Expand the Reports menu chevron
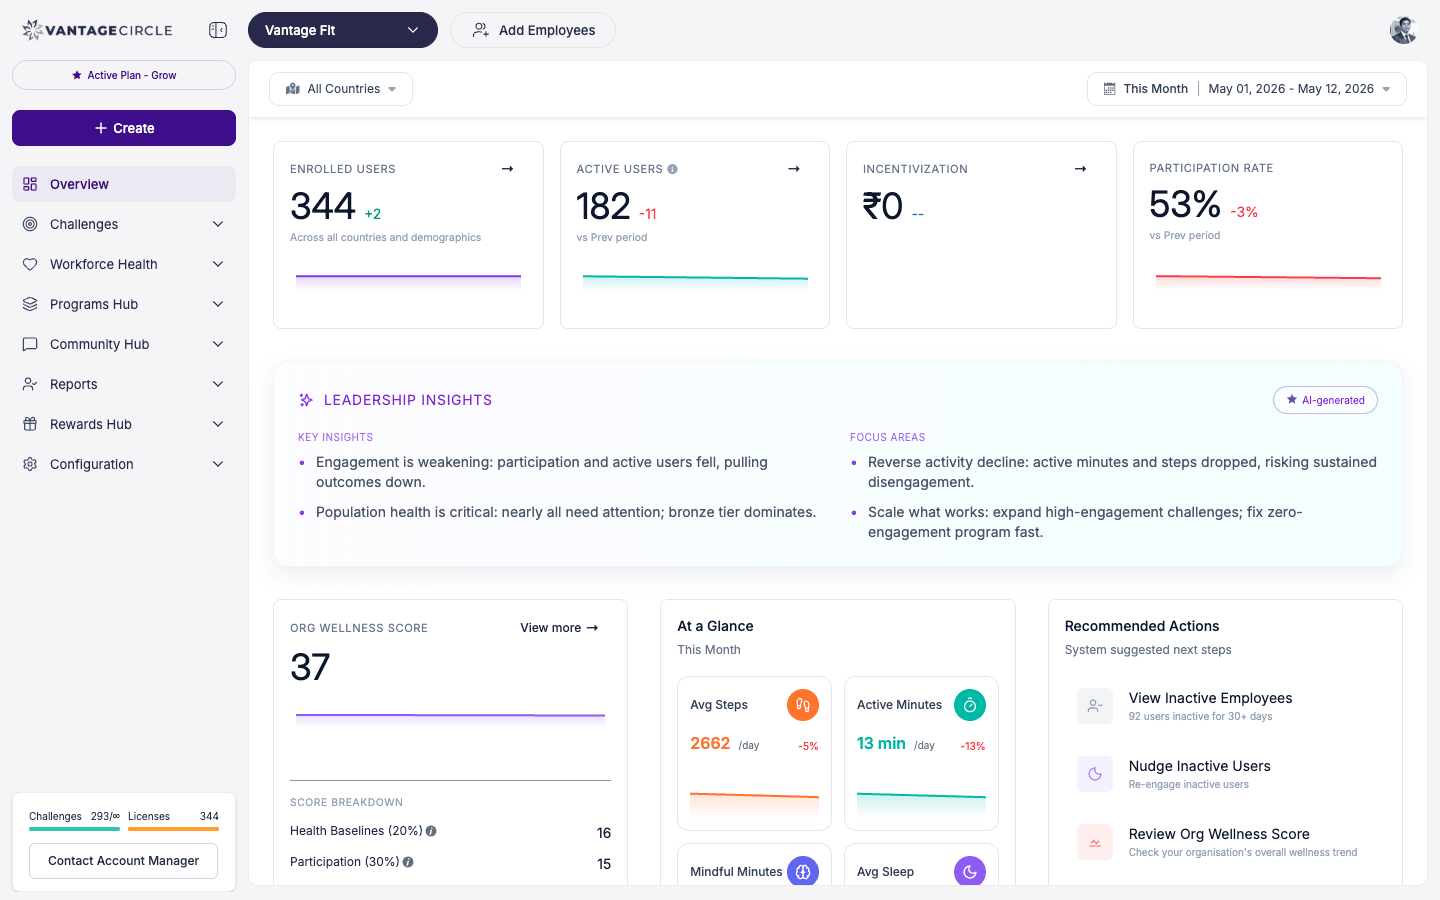 218,384
